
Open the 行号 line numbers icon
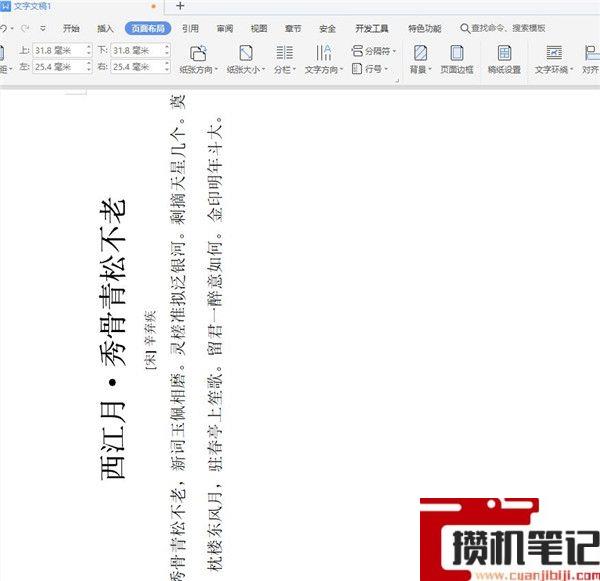[x=357, y=69]
